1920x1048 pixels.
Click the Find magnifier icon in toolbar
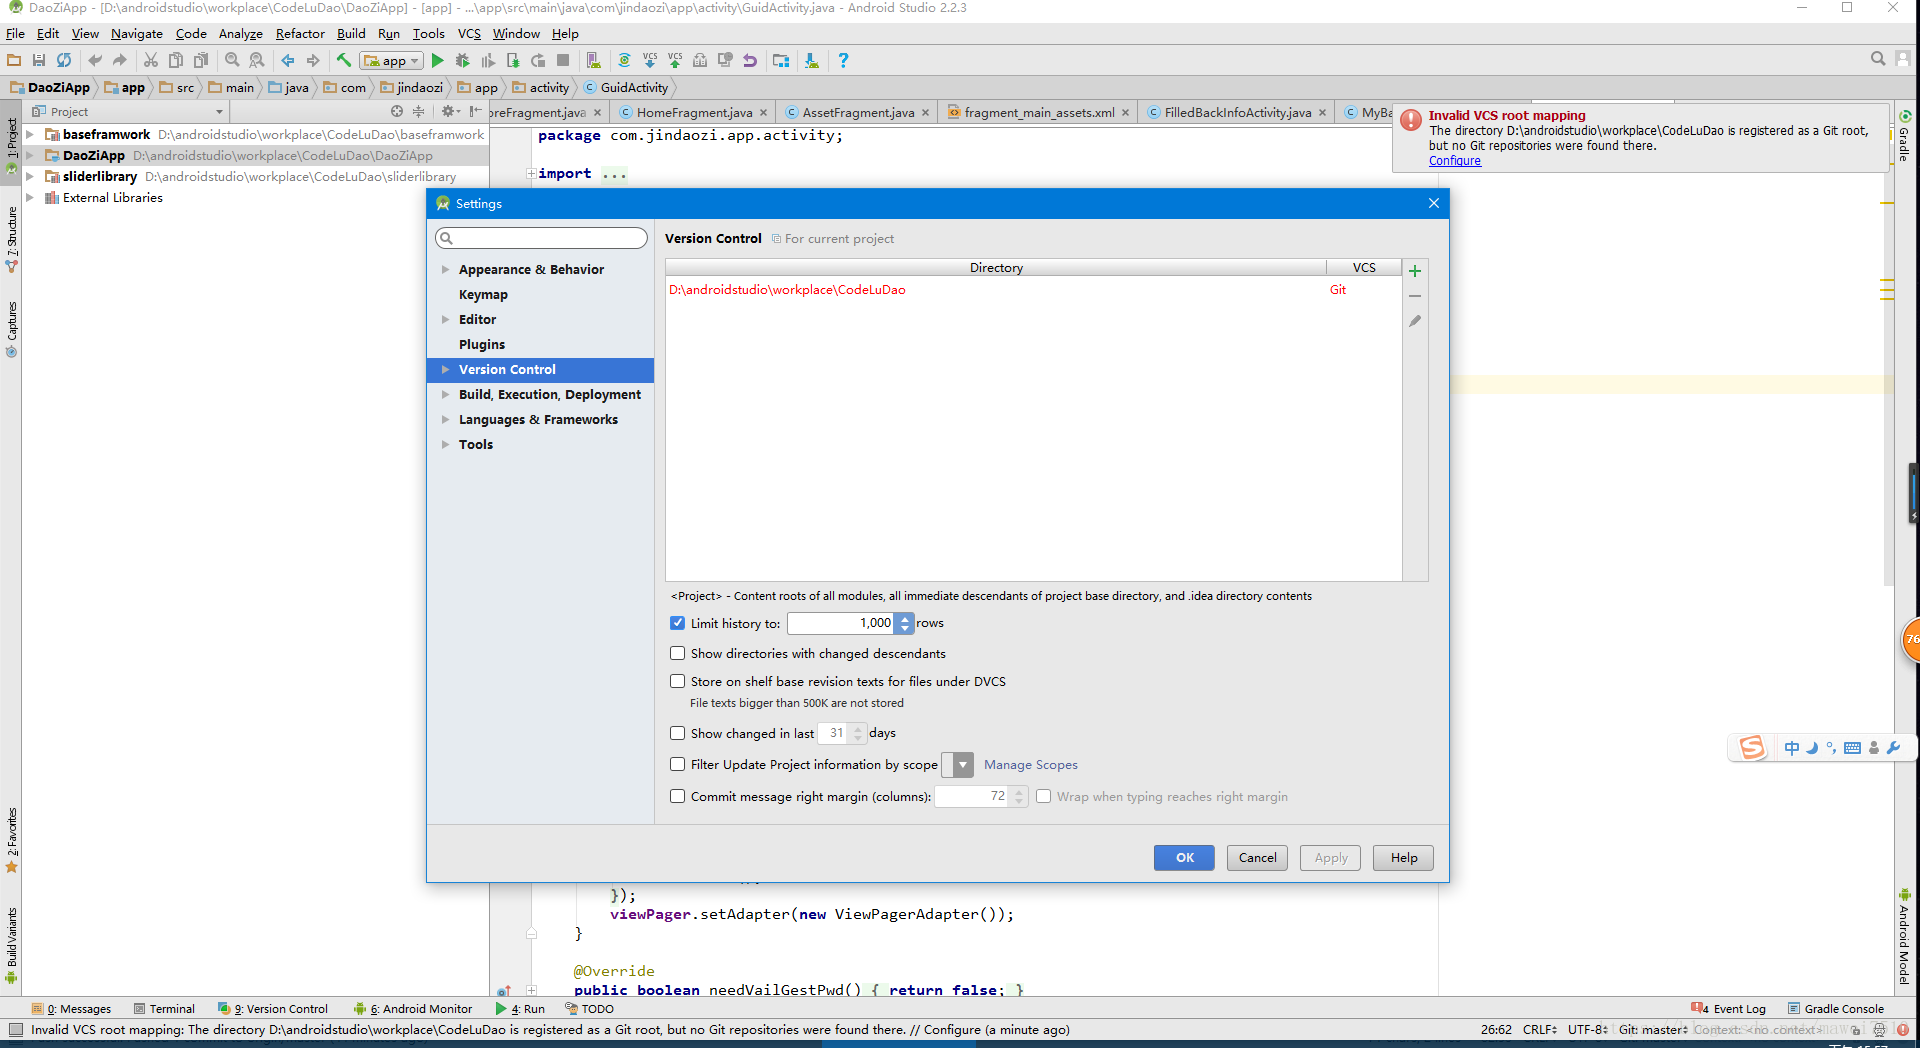232,61
